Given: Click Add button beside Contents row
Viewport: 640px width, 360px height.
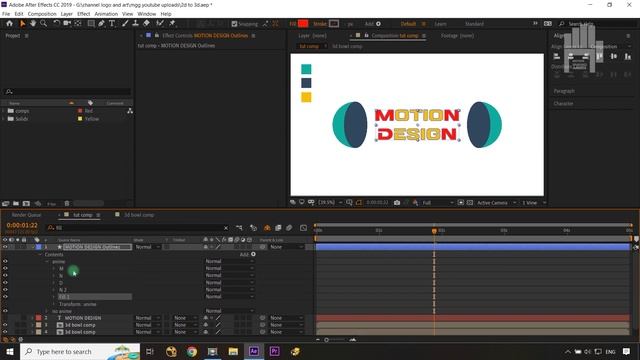Looking at the screenshot, I should (x=248, y=254).
